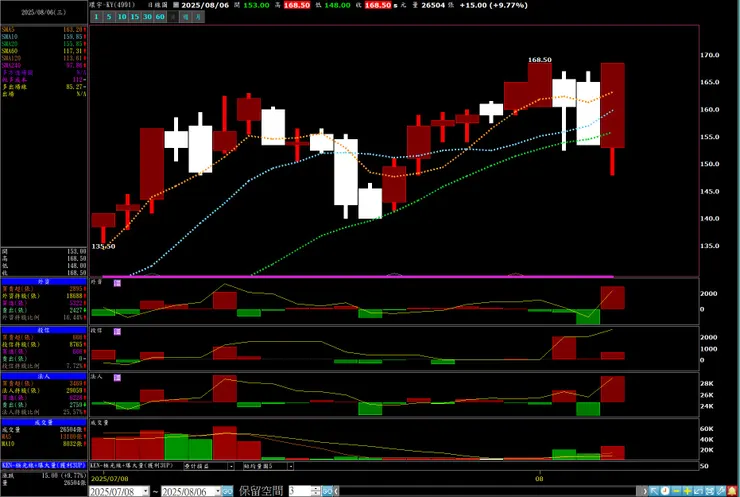Click the 外資持股(張) row
Image resolution: width=740 pixels, height=497 pixels.
tap(44, 296)
